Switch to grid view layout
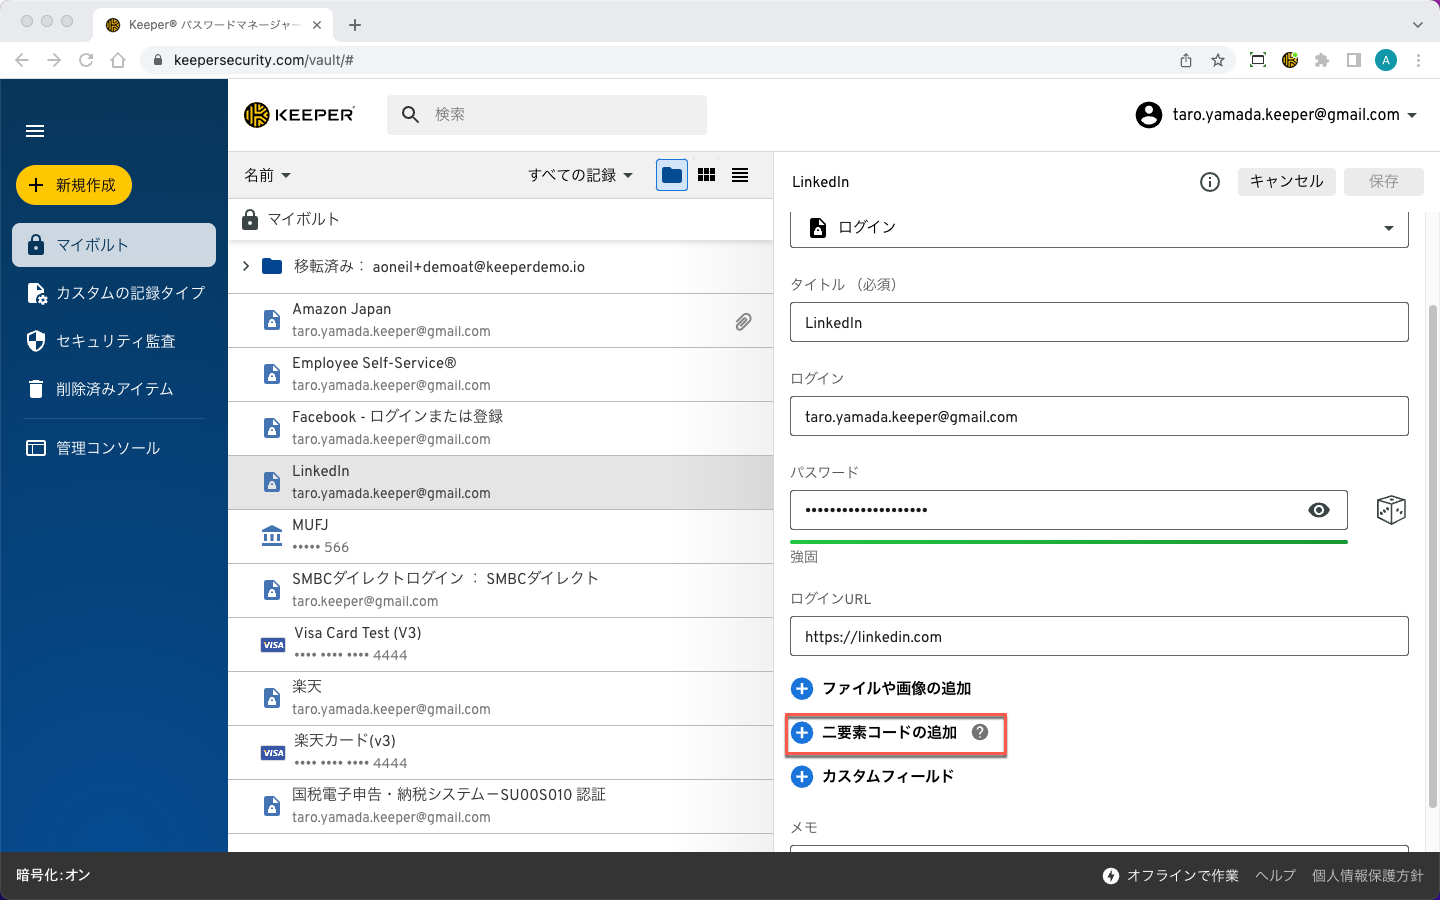The height and width of the screenshot is (900, 1440). pos(706,175)
